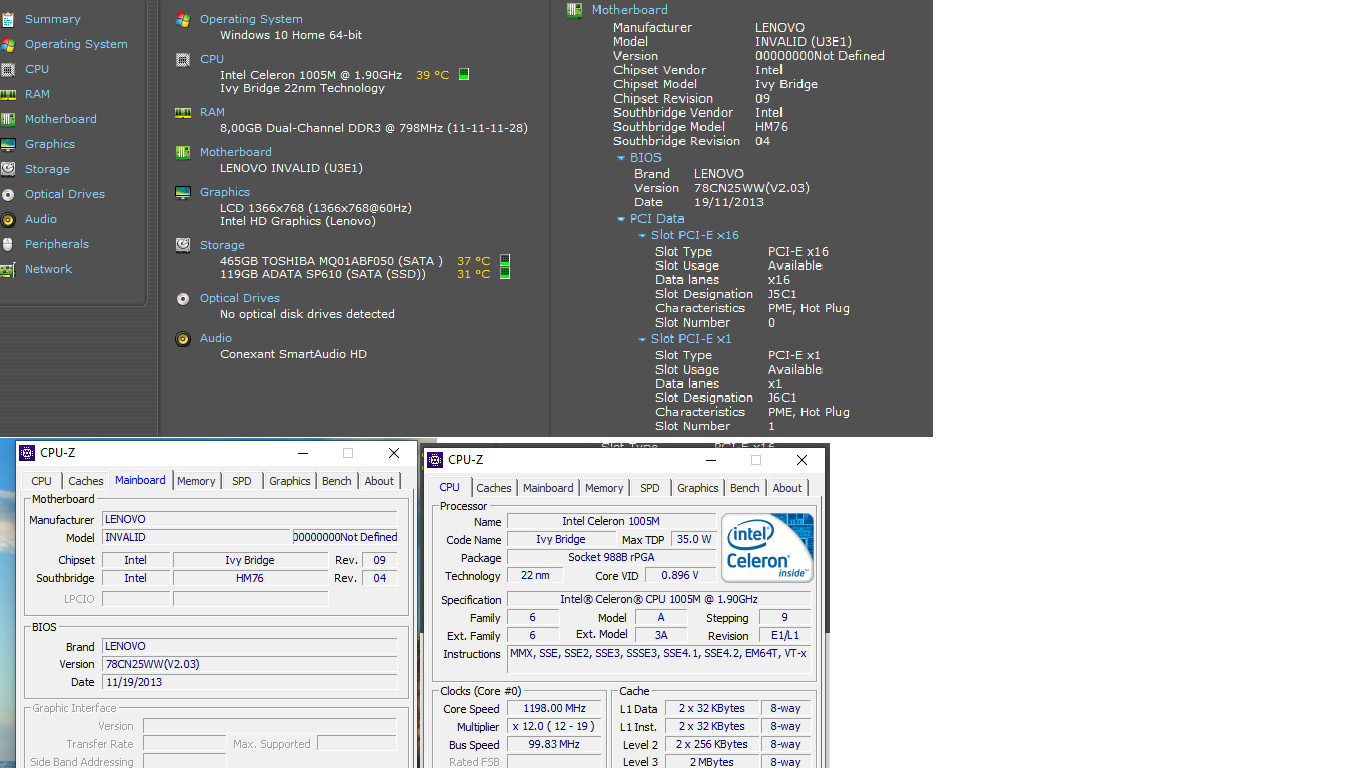Click the multiplier 'x 12.0 ( 12 - 19 )' value
This screenshot has height=768, width=1366.
click(554, 727)
